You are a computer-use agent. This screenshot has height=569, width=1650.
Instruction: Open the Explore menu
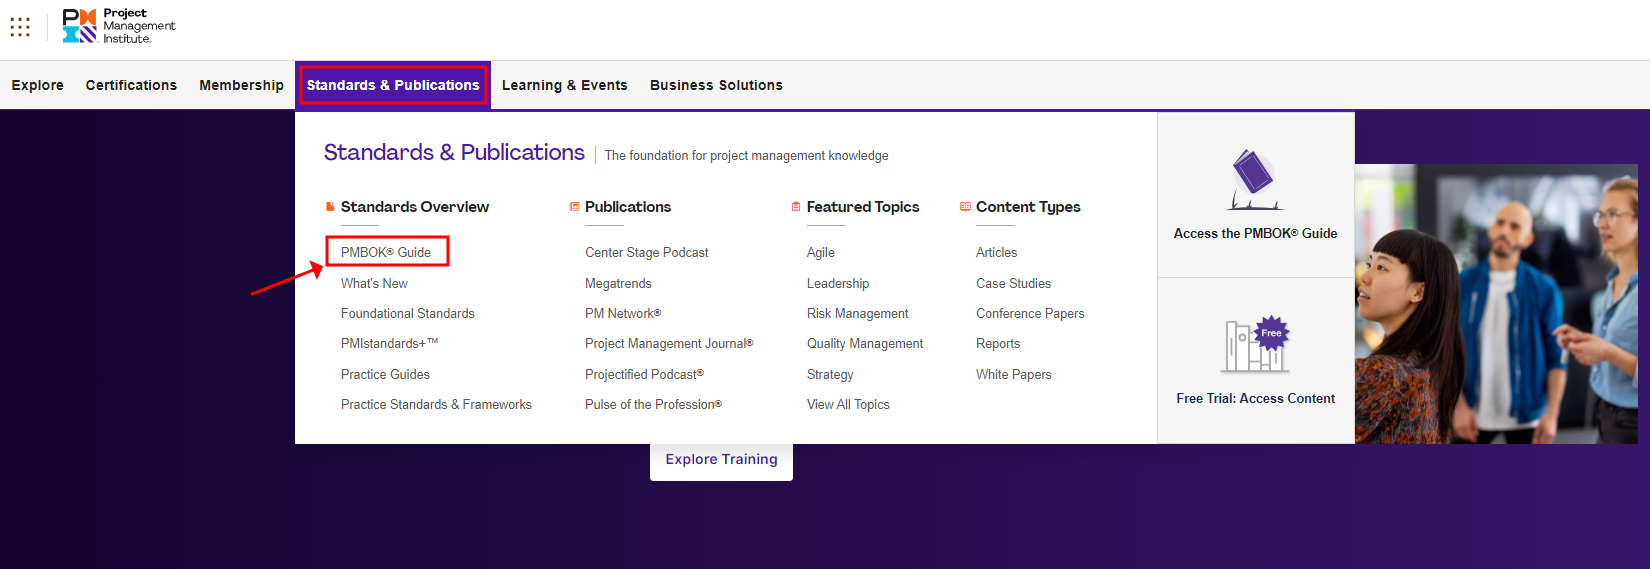click(x=38, y=85)
